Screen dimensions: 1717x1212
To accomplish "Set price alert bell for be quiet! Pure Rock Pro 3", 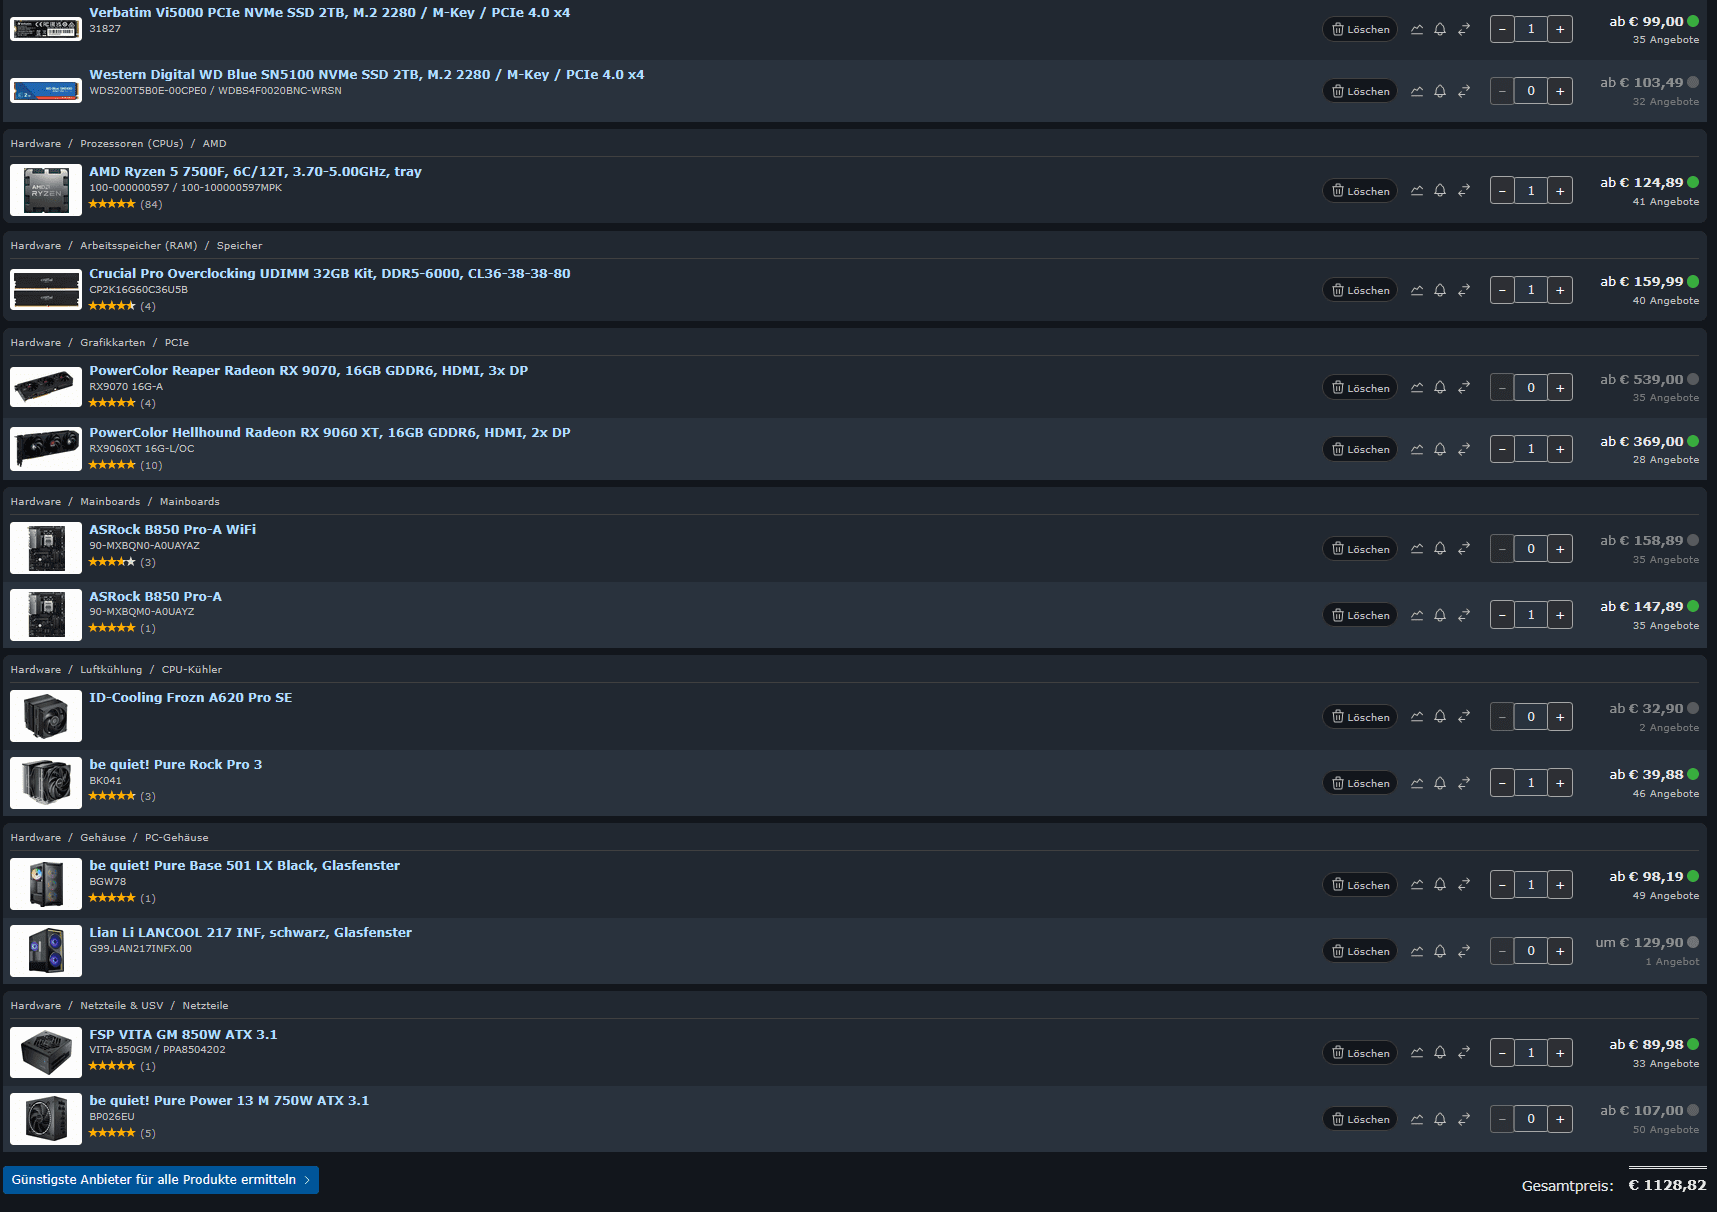I will point(1440,783).
